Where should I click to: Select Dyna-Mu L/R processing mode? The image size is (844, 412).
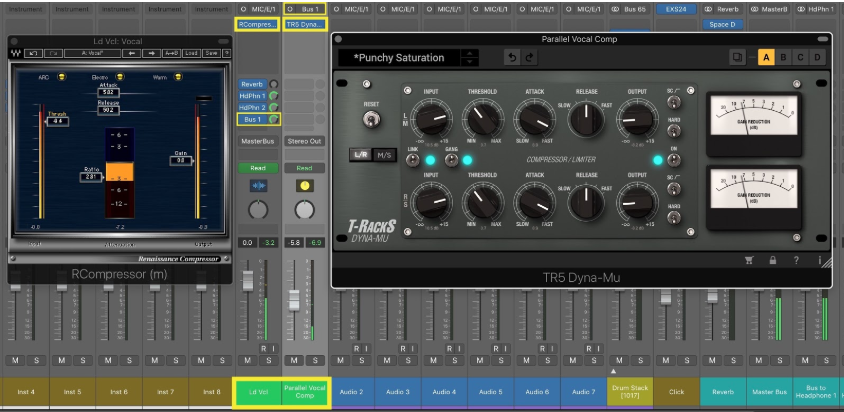tap(360, 155)
